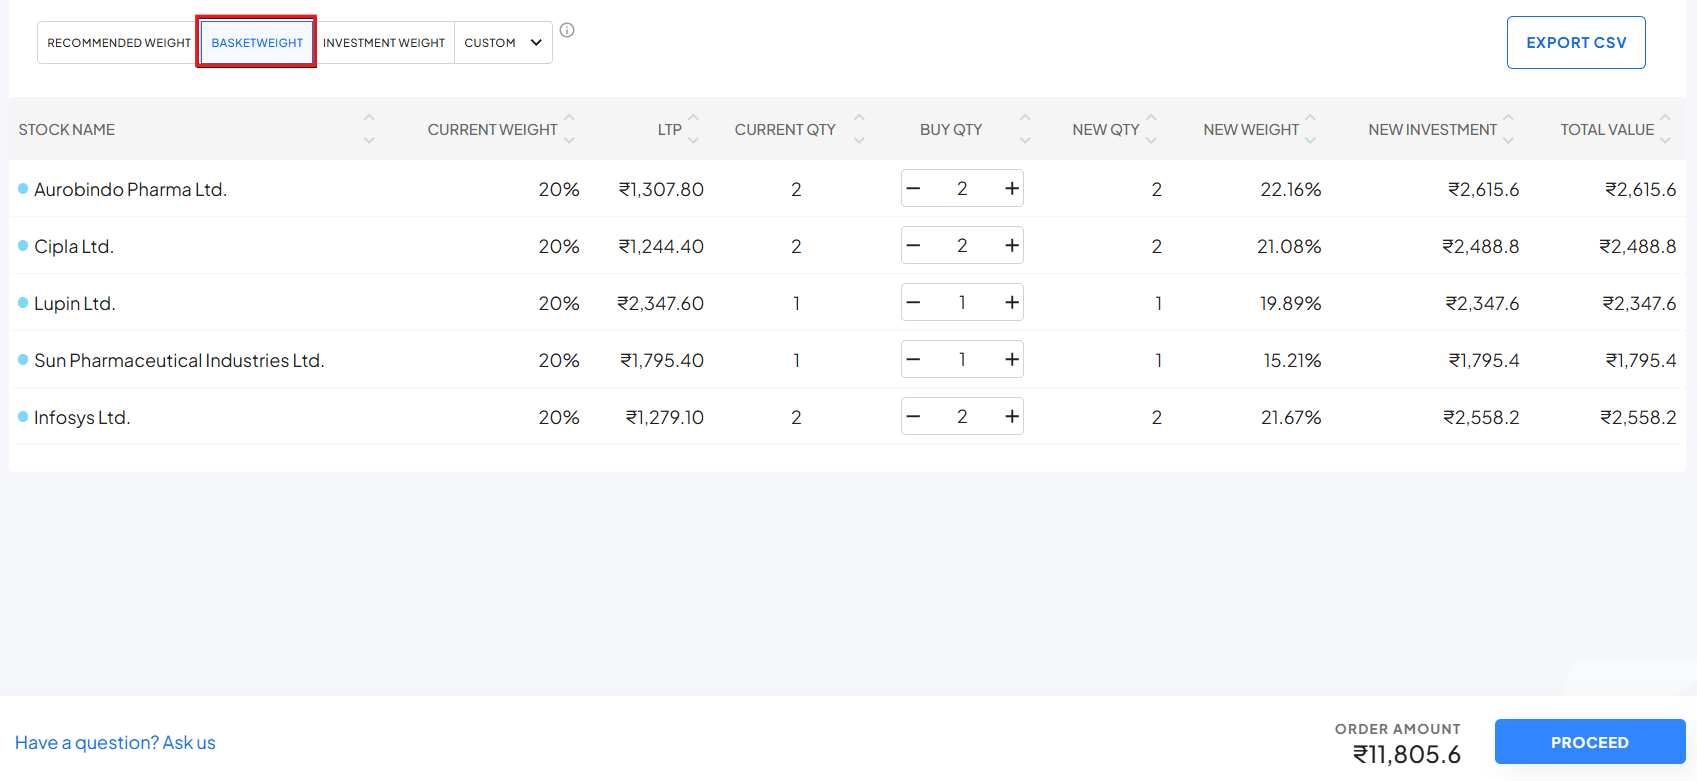Sort by LTP column arrows

tap(693, 129)
